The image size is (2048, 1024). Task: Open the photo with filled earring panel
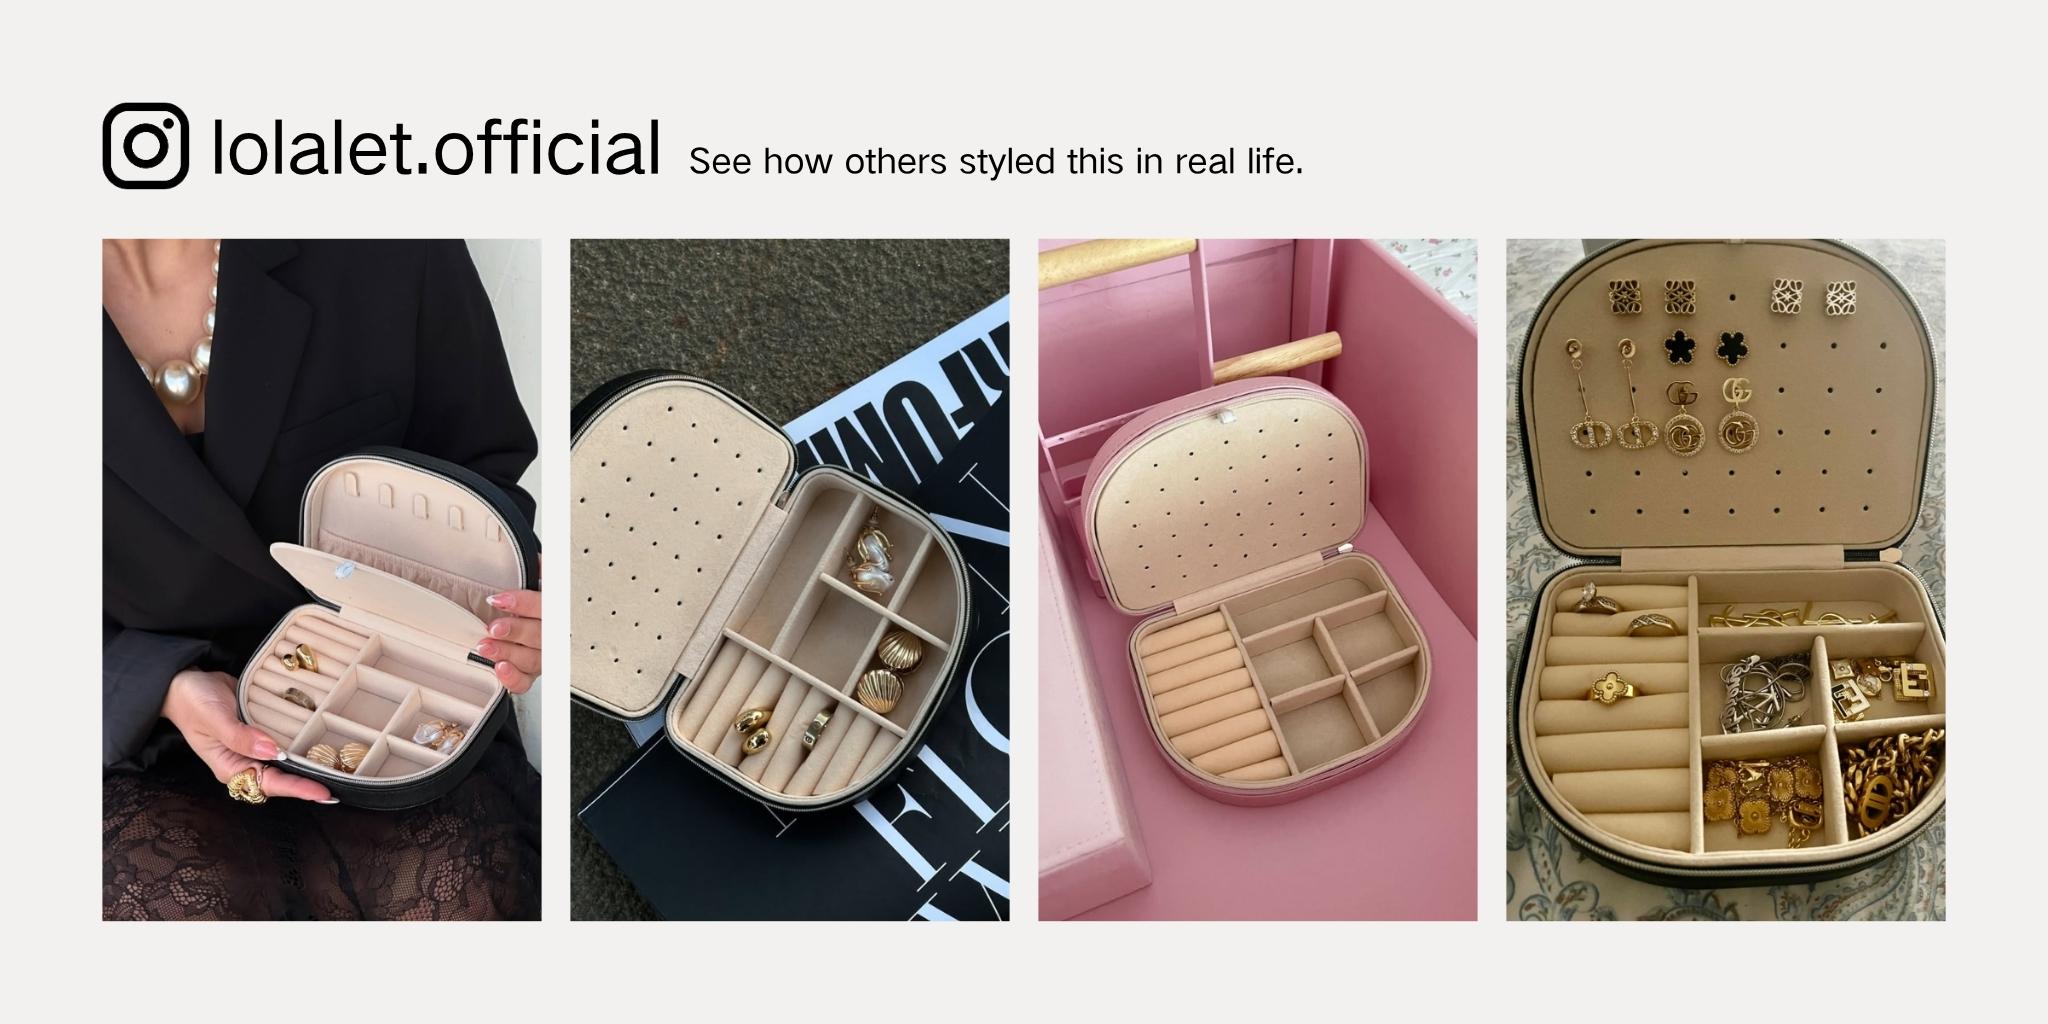click(x=1726, y=579)
